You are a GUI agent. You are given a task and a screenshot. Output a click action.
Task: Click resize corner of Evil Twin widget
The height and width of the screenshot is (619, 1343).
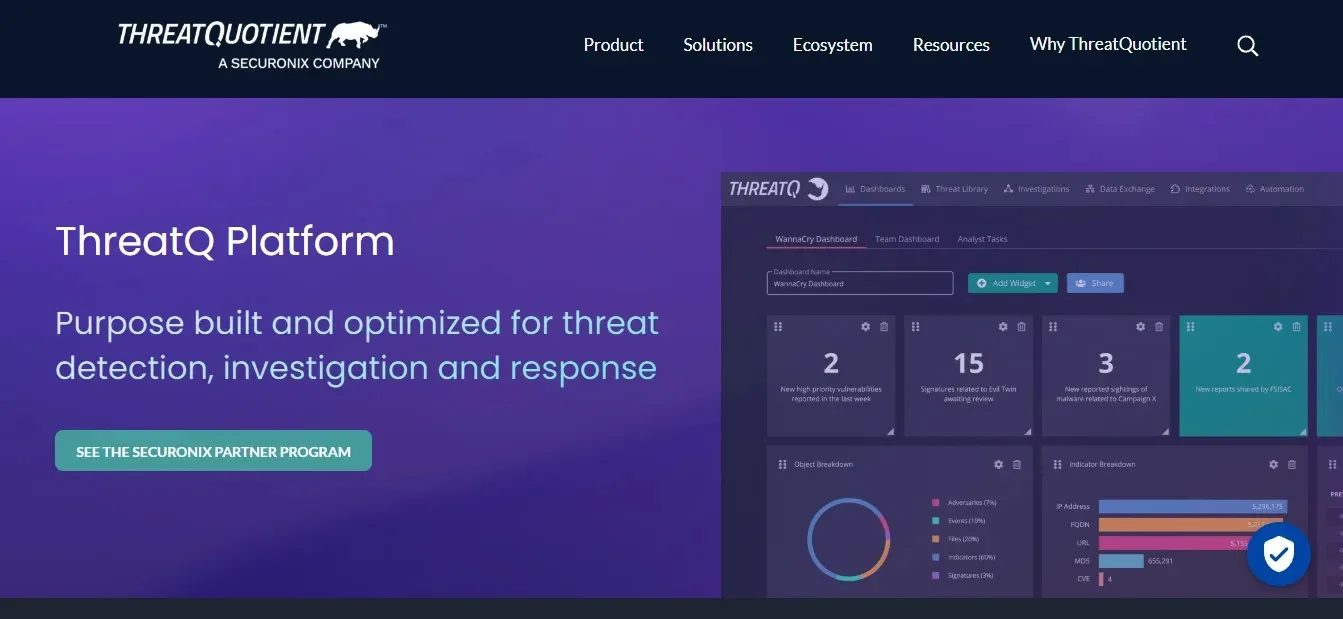click(1027, 431)
